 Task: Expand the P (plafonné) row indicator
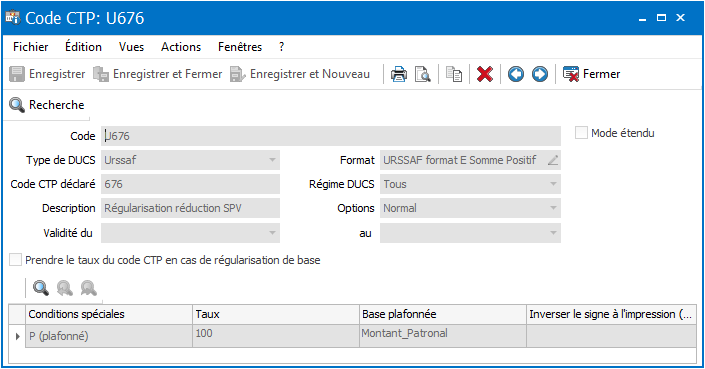point(18,336)
